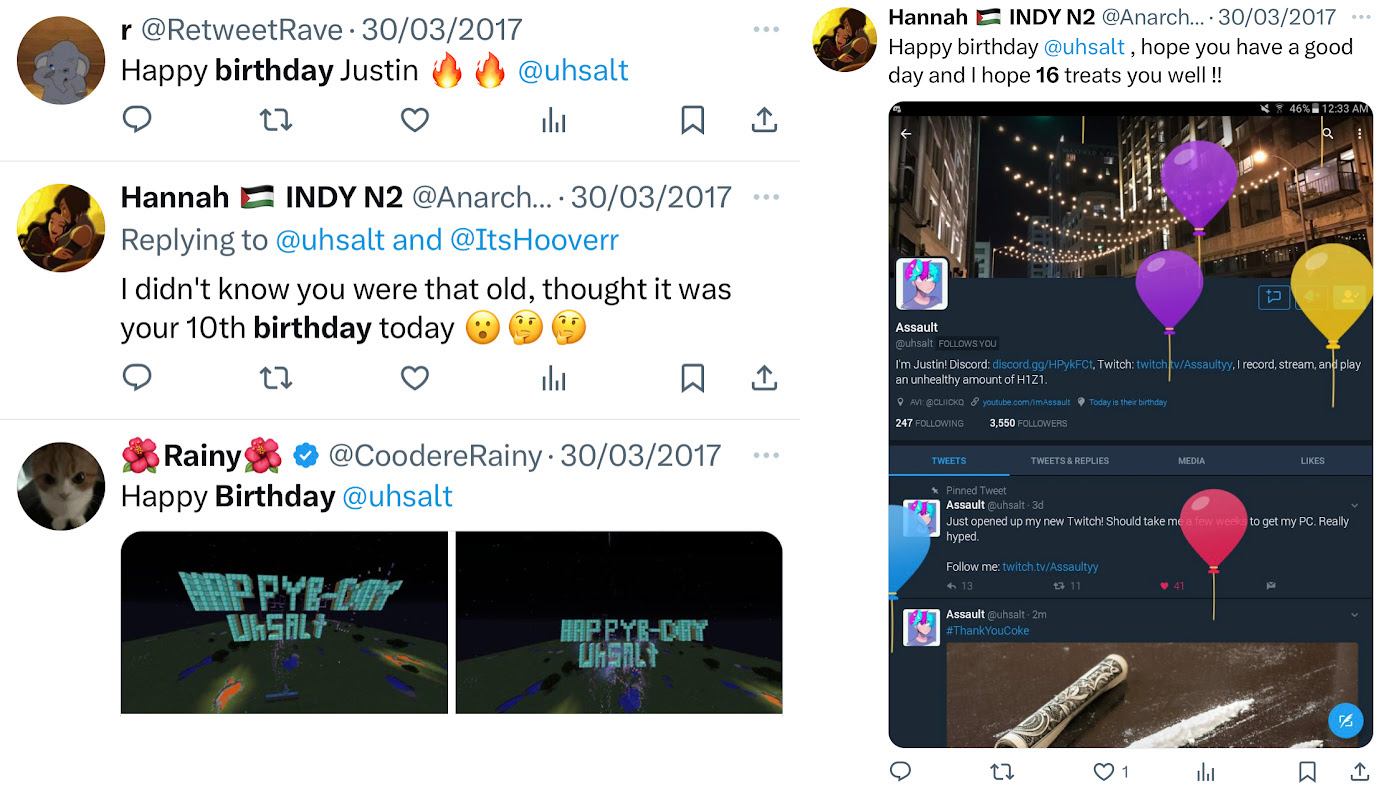Bookmark RetweetRave's tweet

click(692, 120)
